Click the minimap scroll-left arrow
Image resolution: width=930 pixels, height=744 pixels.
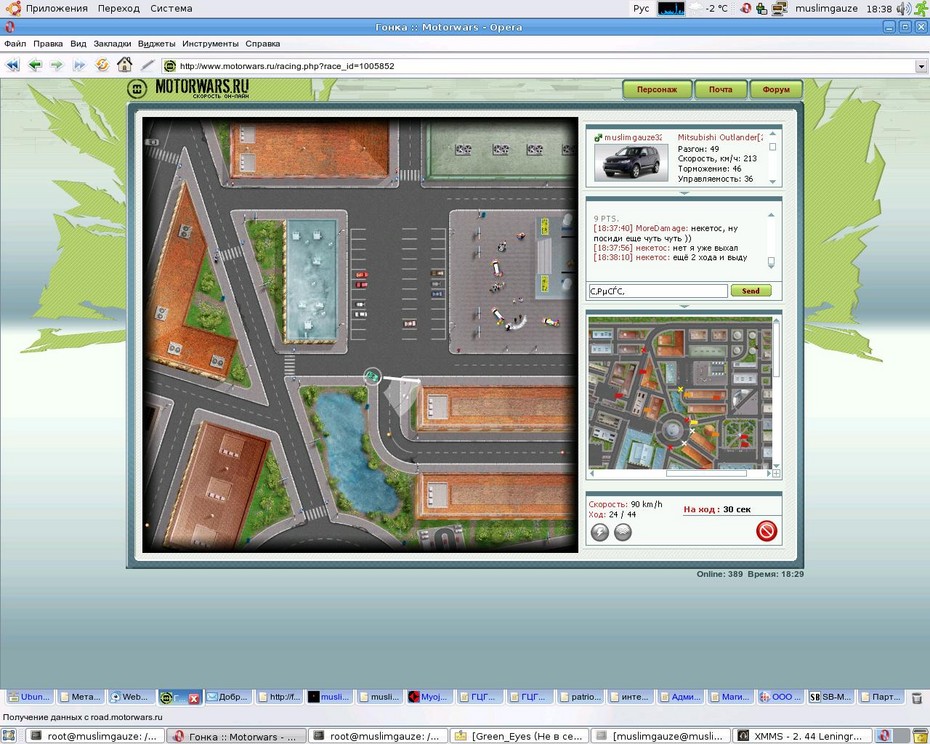tap(591, 473)
